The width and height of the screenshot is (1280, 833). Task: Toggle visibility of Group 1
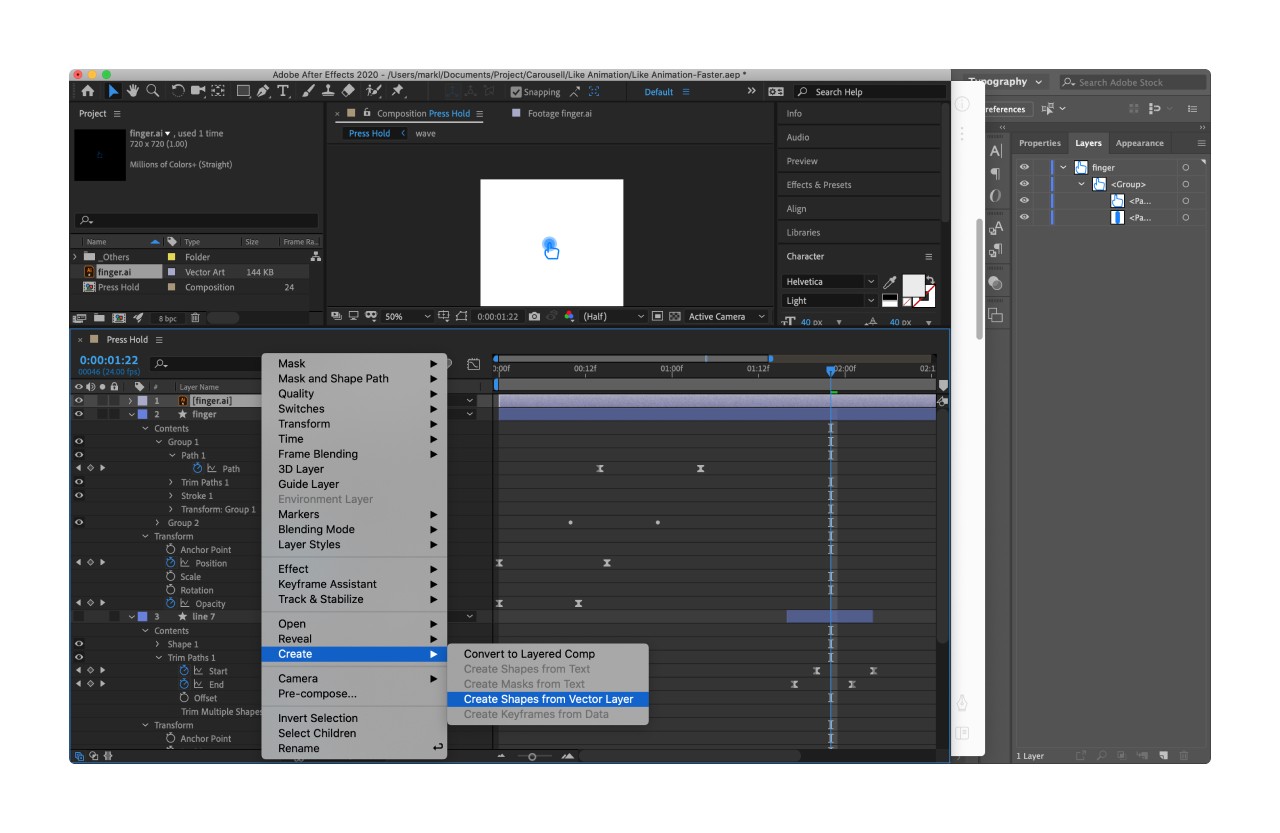(79, 441)
